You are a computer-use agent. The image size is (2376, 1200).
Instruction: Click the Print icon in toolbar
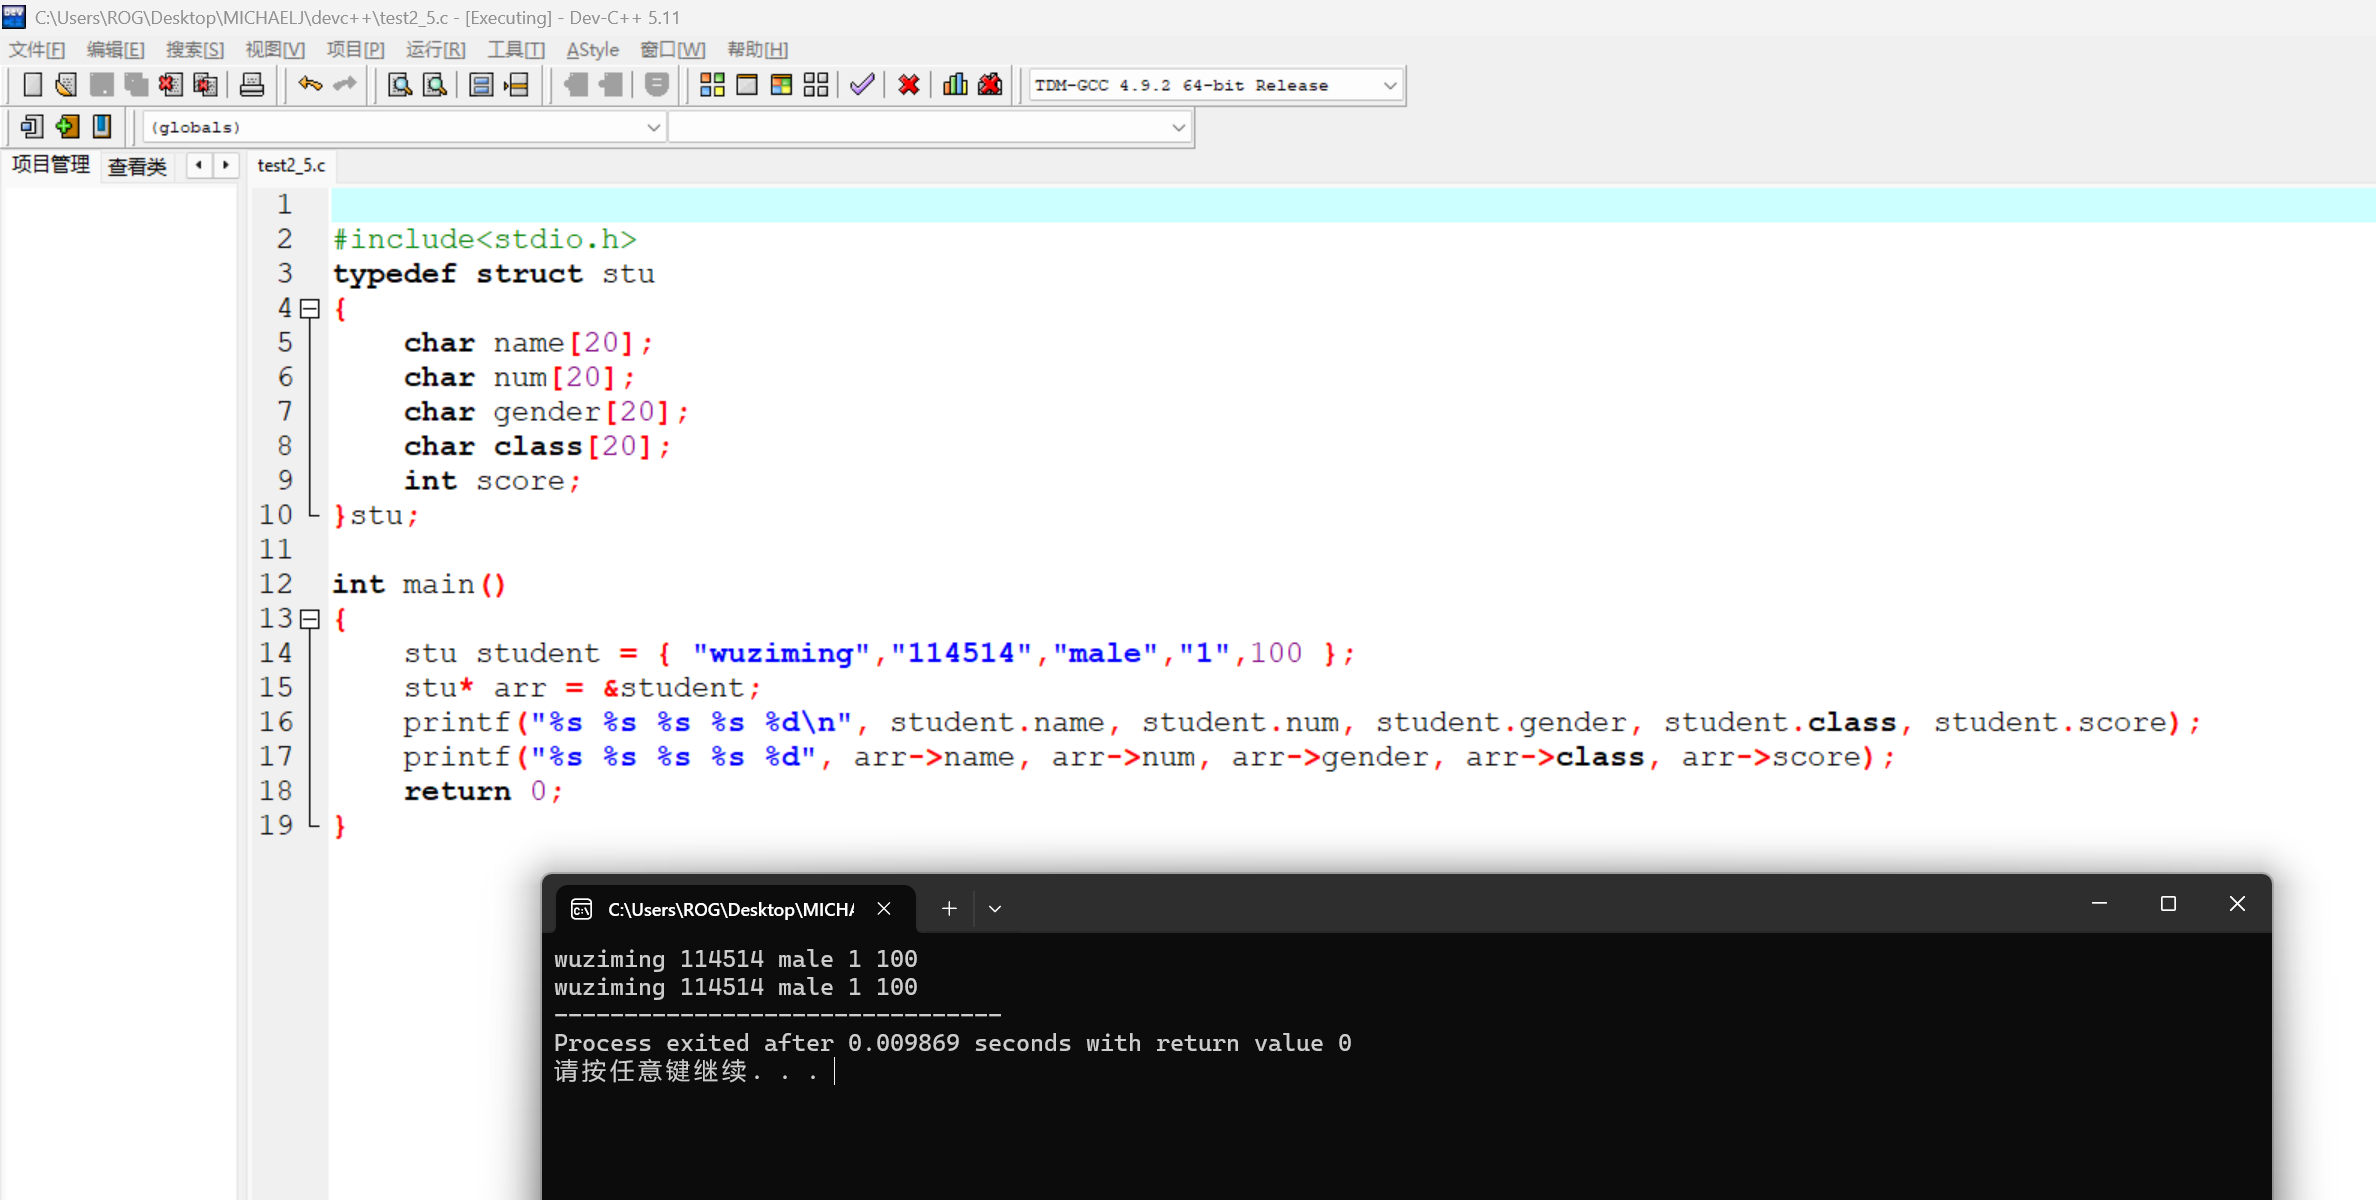tap(252, 85)
